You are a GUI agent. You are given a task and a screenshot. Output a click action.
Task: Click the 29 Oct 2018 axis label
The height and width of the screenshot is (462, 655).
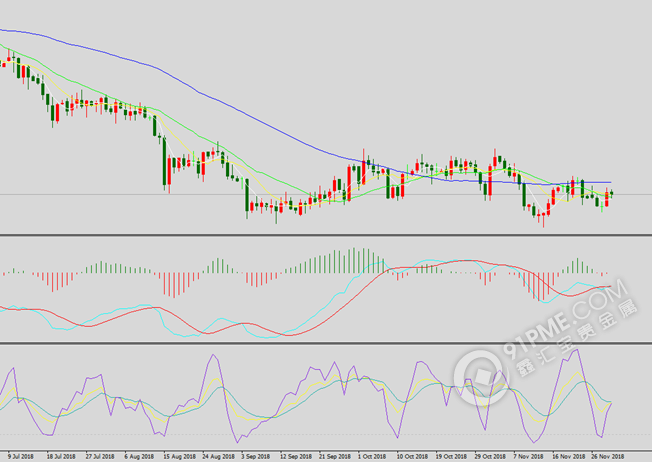pyautogui.click(x=487, y=454)
